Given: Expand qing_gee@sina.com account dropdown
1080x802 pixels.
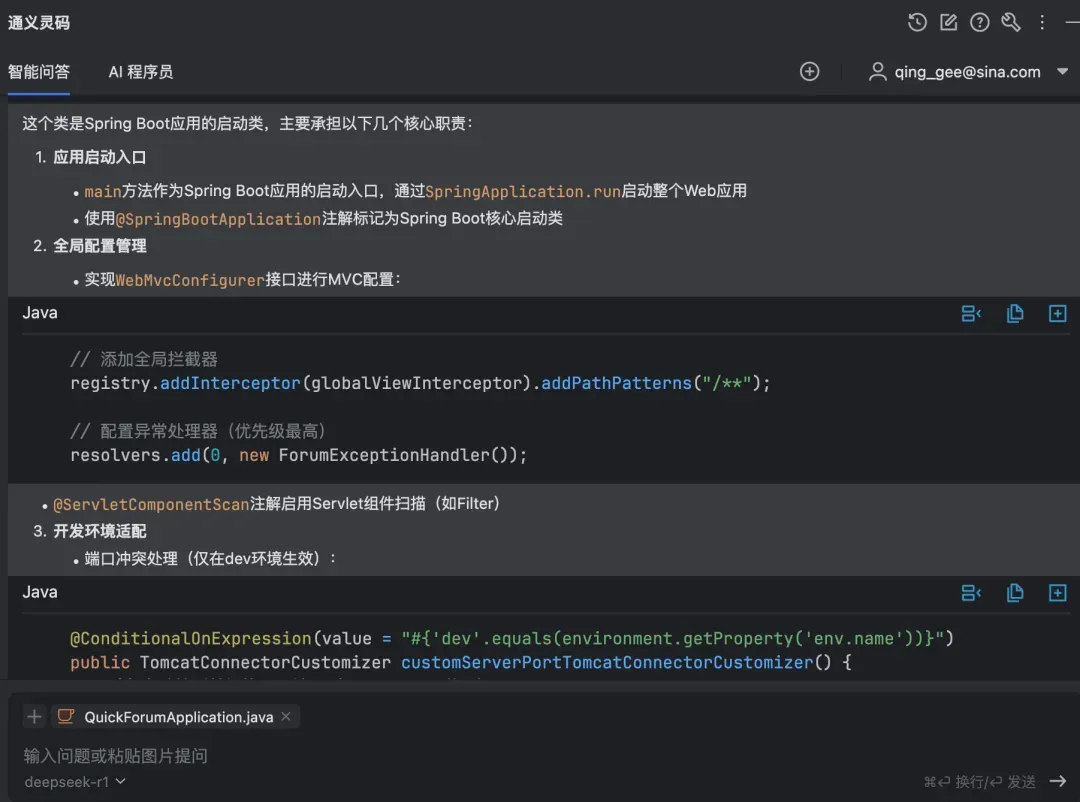Looking at the screenshot, I should (1062, 72).
